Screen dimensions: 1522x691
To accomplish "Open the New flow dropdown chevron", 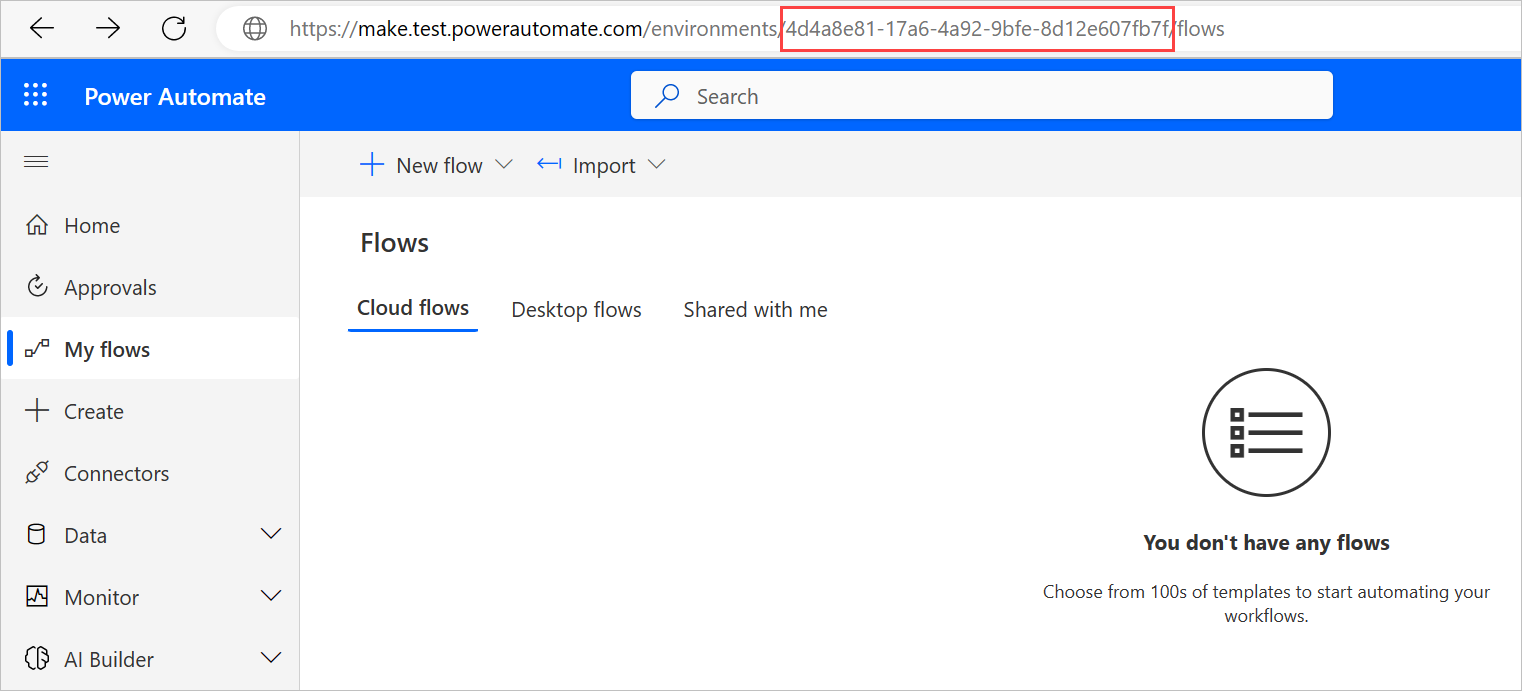I will [504, 165].
